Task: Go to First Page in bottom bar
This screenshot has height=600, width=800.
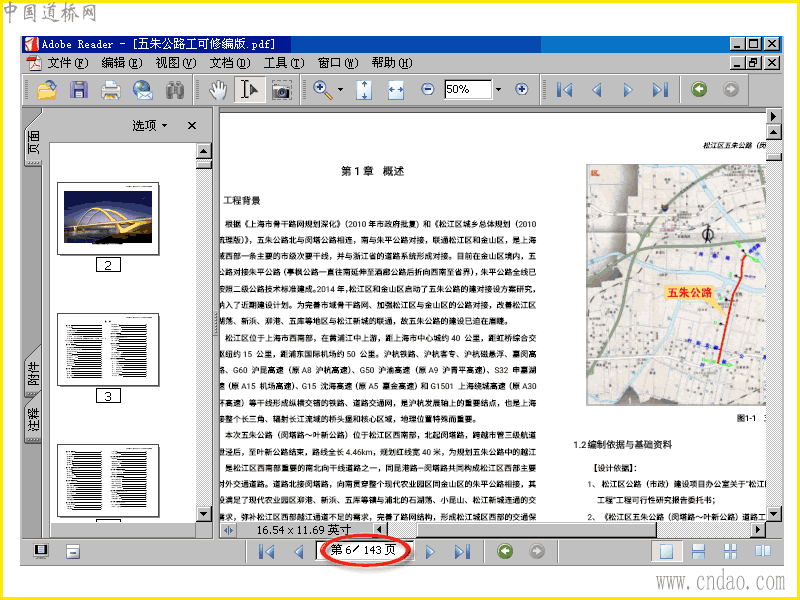Action: click(267, 552)
